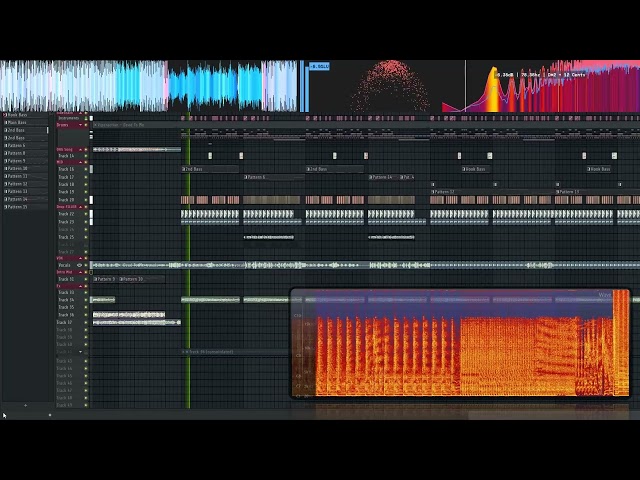The height and width of the screenshot is (480, 640).
Task: Select Pattern 15 in the picker list
Action: tap(25, 207)
